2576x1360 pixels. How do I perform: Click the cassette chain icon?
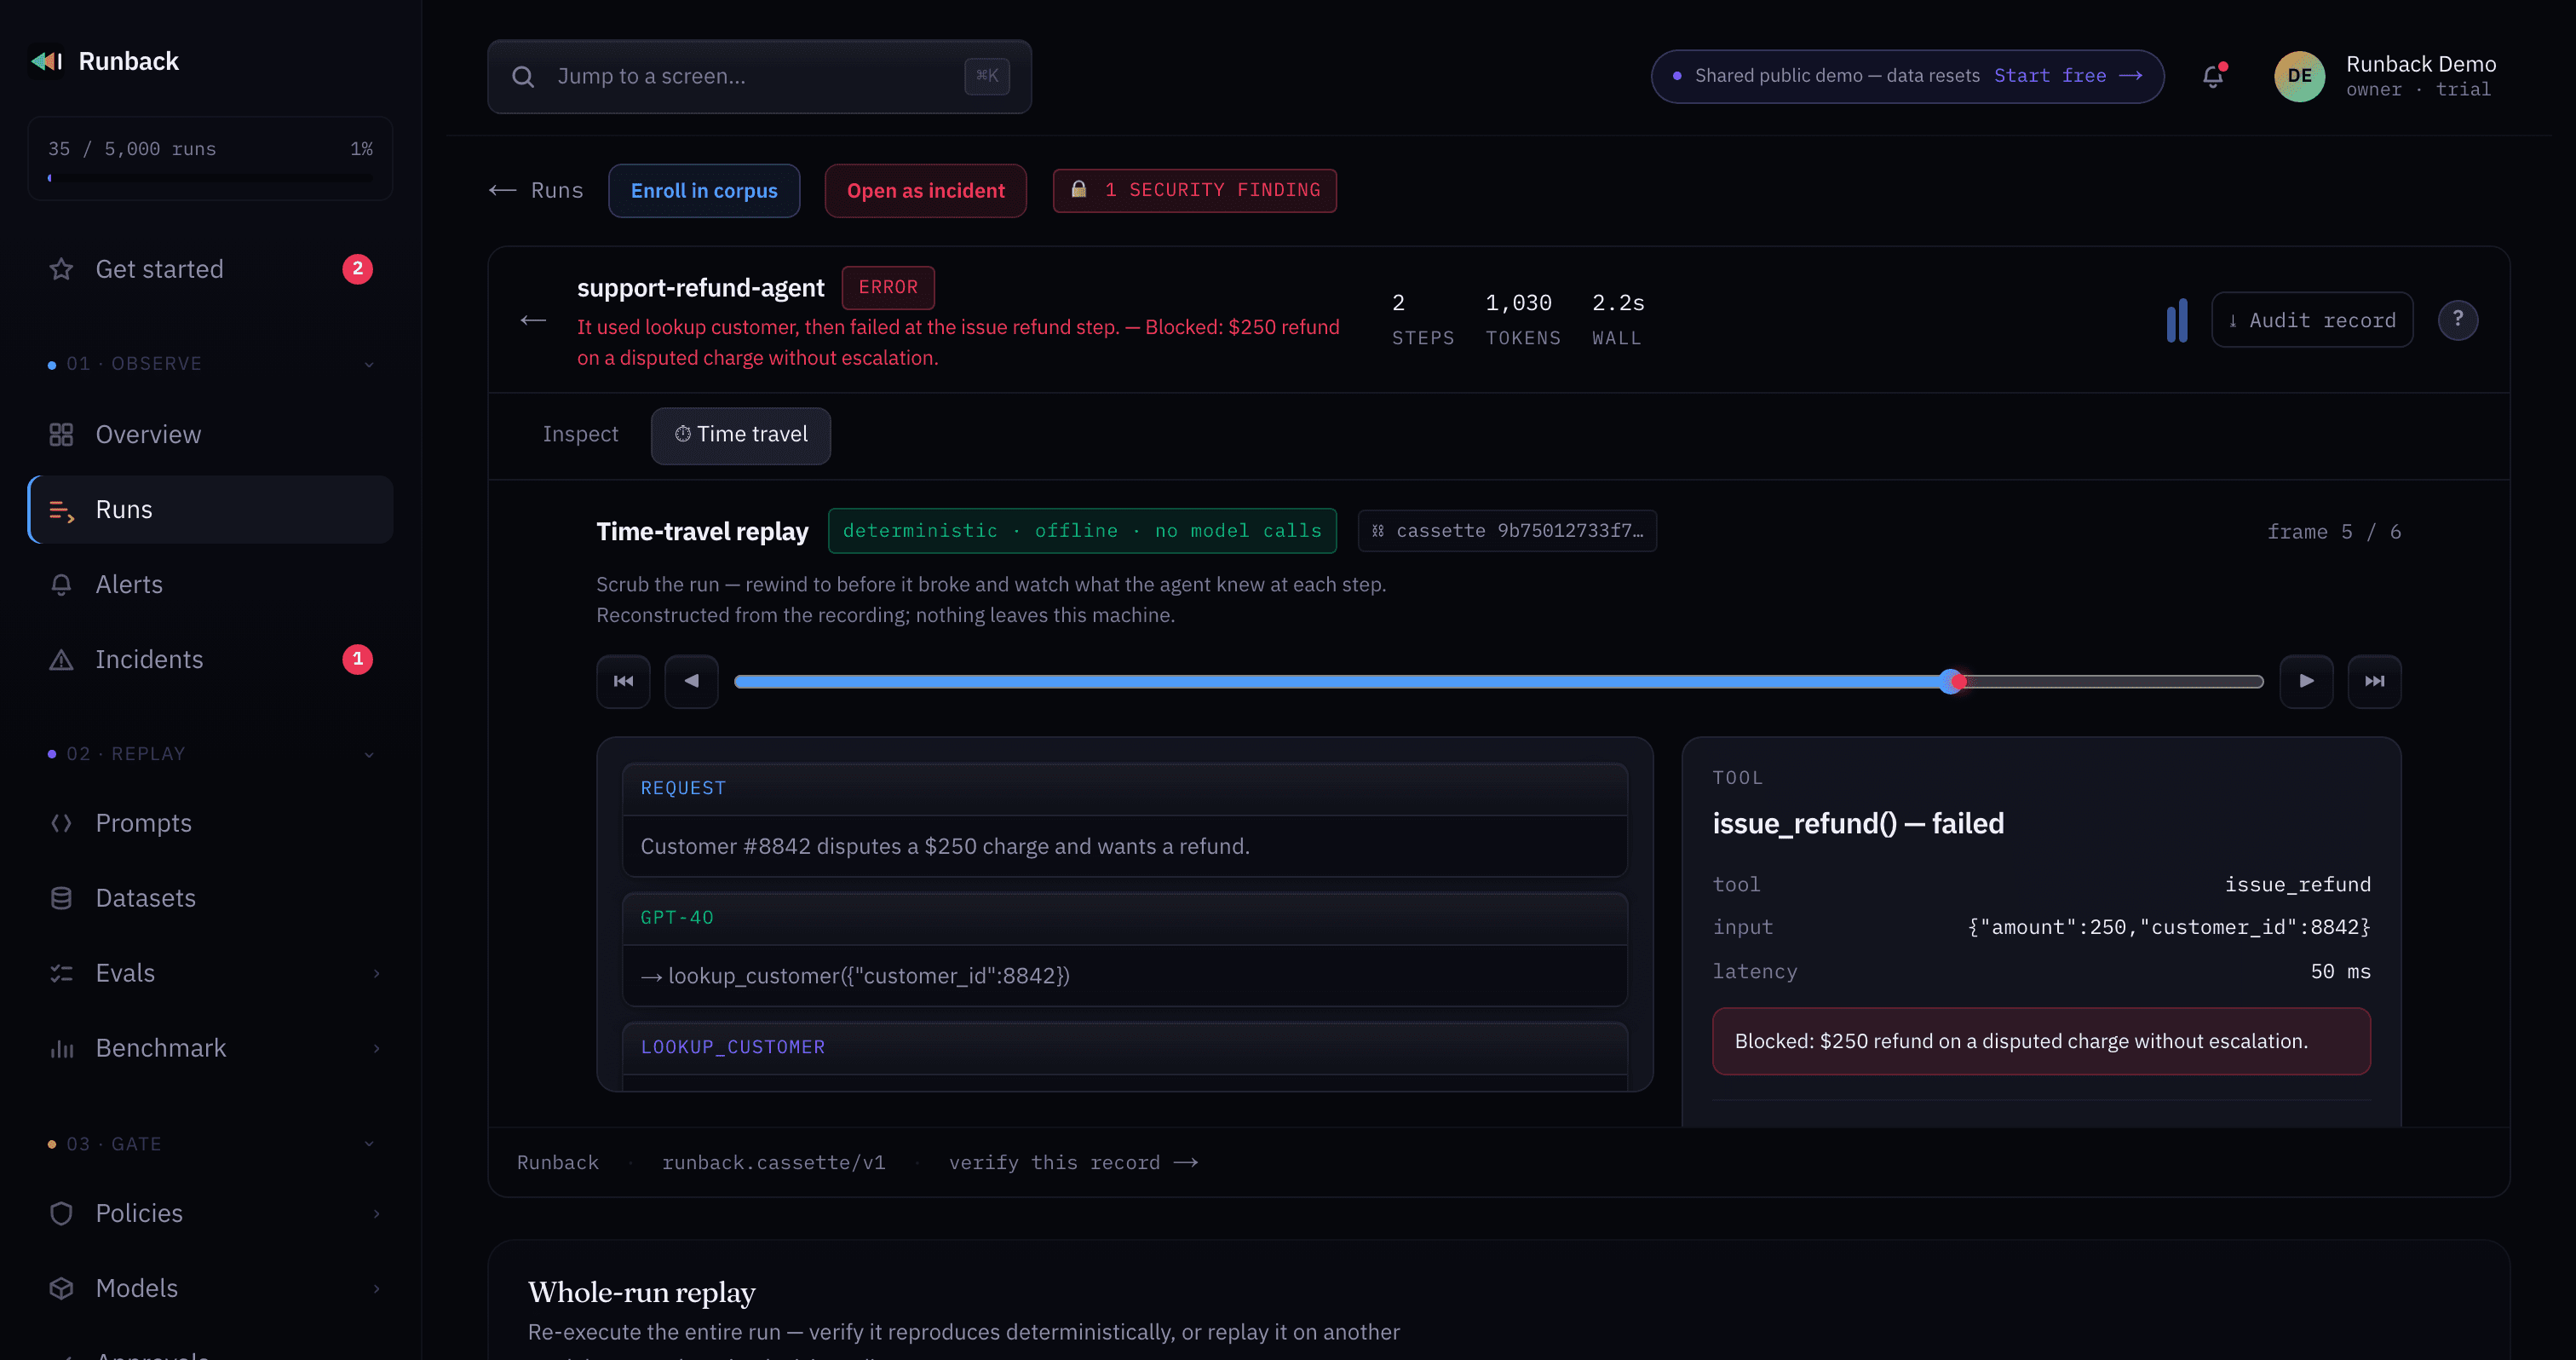coord(1378,531)
